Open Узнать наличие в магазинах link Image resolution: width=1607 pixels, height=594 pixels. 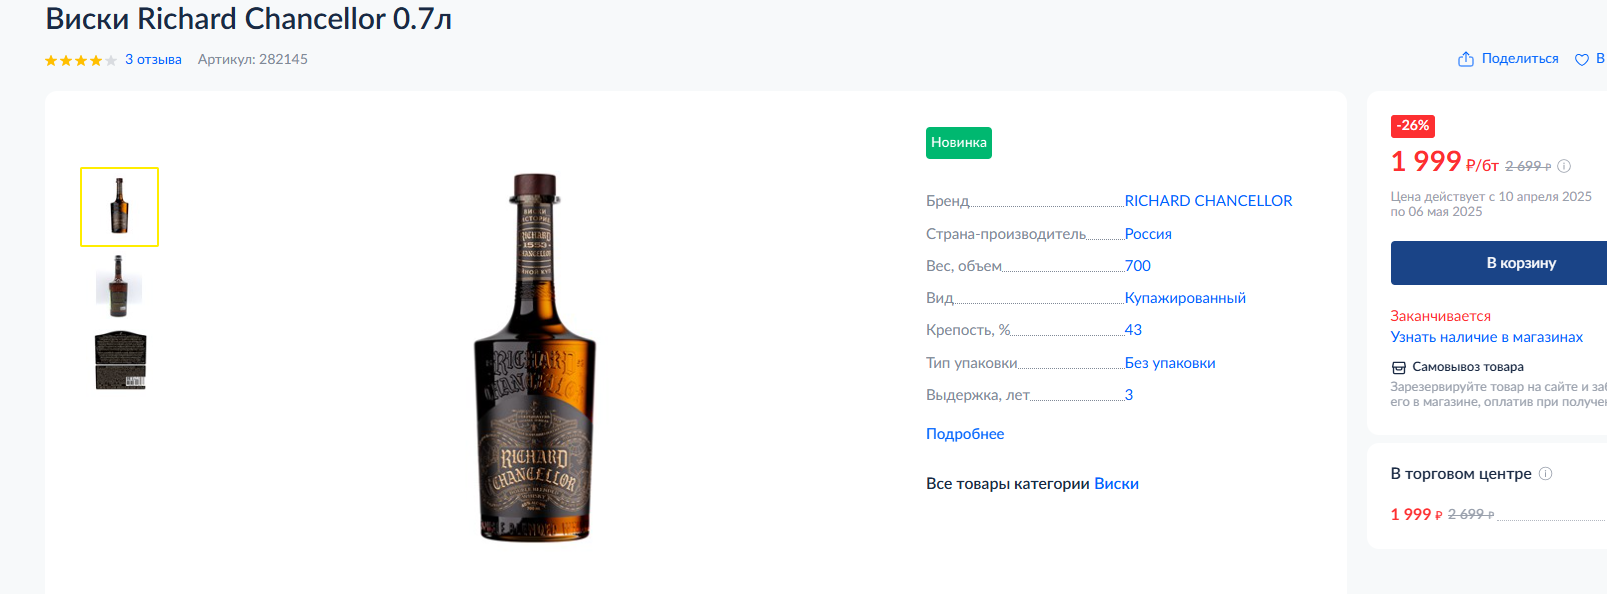[1486, 337]
